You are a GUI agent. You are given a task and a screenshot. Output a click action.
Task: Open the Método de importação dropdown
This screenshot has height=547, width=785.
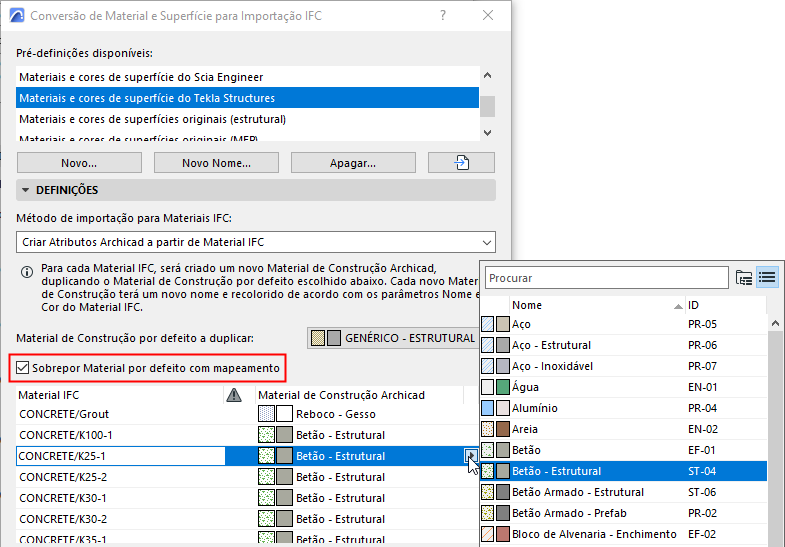point(256,242)
